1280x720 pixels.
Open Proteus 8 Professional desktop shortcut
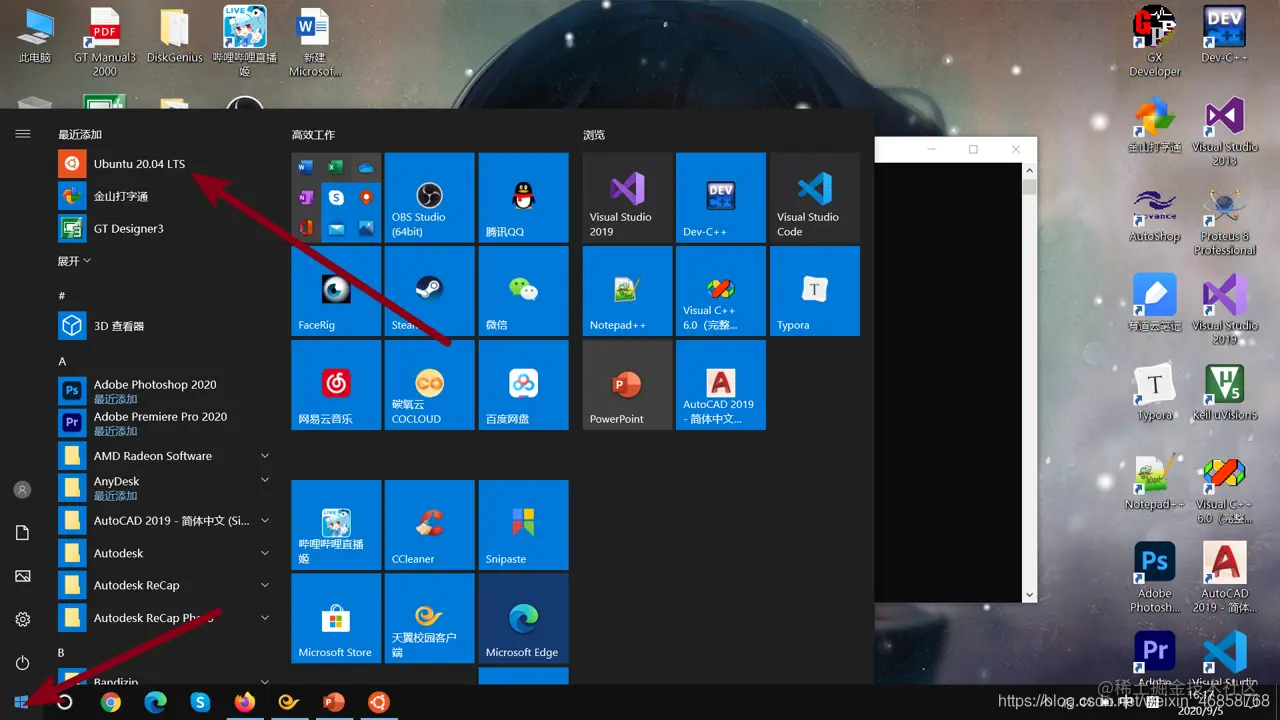click(1224, 221)
